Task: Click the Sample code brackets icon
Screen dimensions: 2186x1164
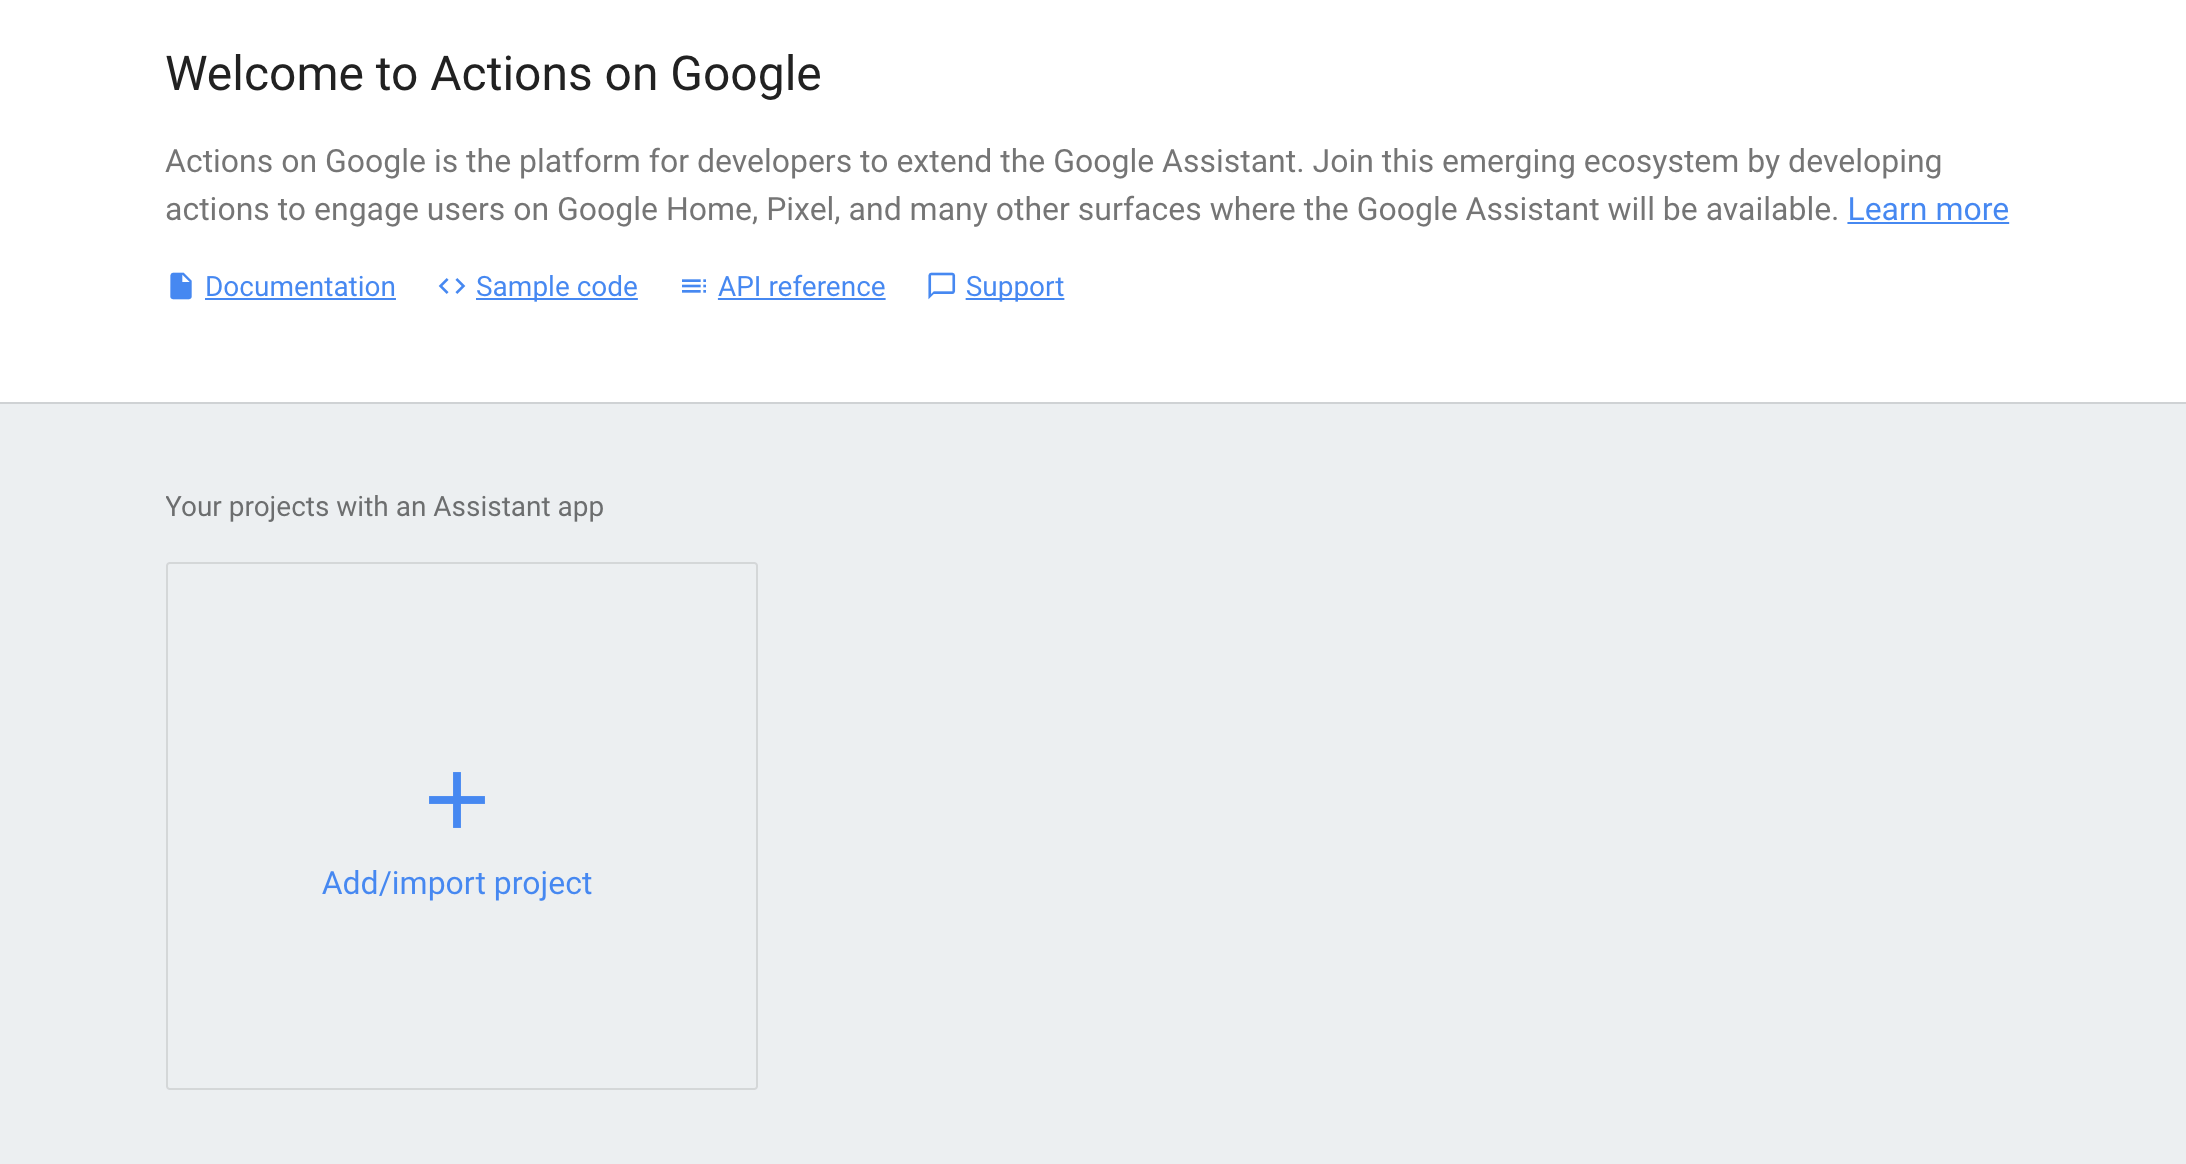Action: pos(452,286)
